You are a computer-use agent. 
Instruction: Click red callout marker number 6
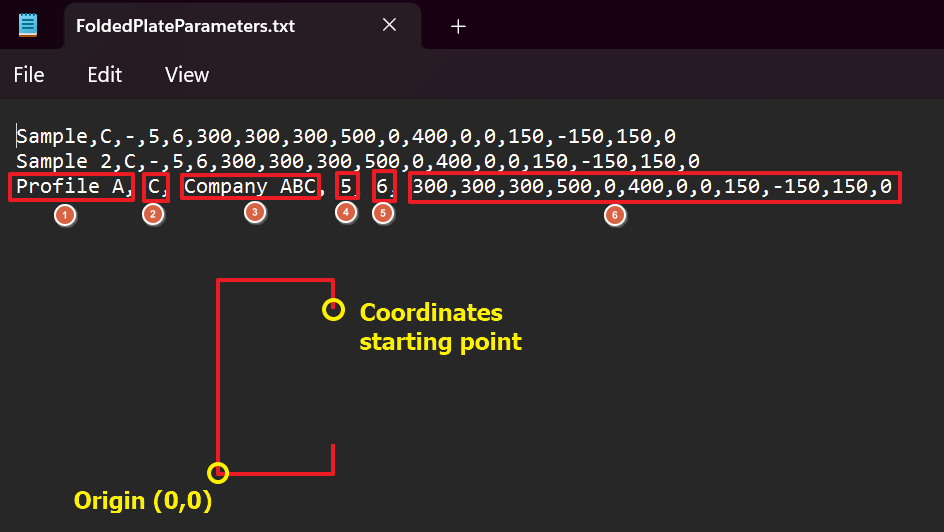(616, 215)
